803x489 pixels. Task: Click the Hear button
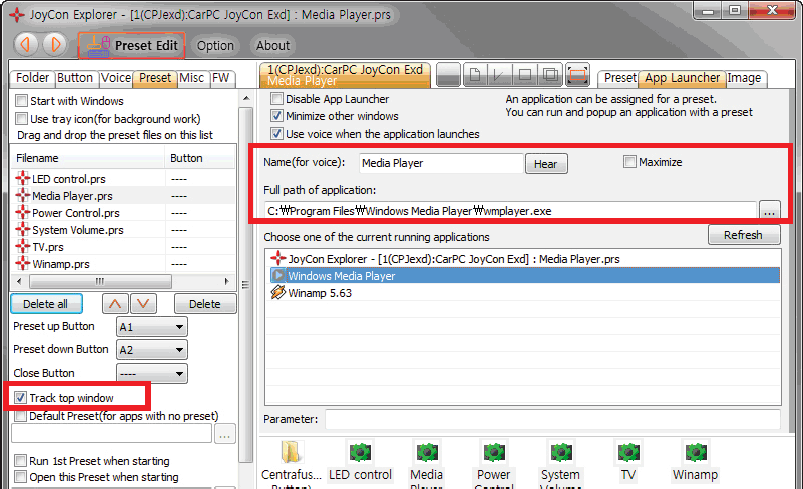pyautogui.click(x=546, y=164)
